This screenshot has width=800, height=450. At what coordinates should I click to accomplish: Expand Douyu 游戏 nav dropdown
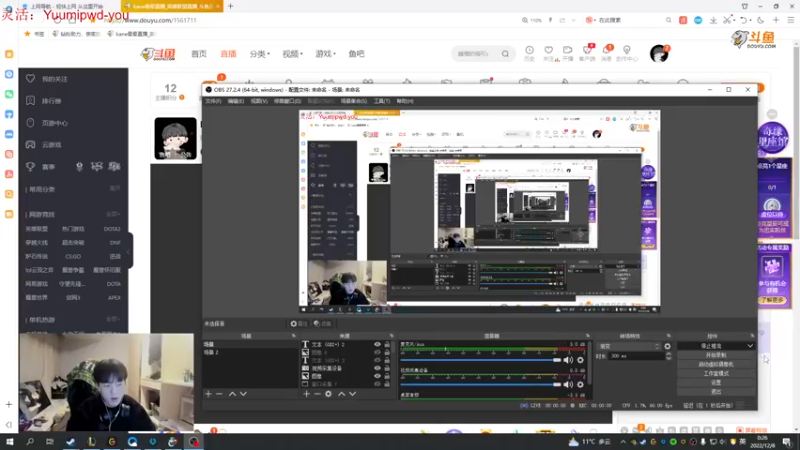[x=326, y=54]
